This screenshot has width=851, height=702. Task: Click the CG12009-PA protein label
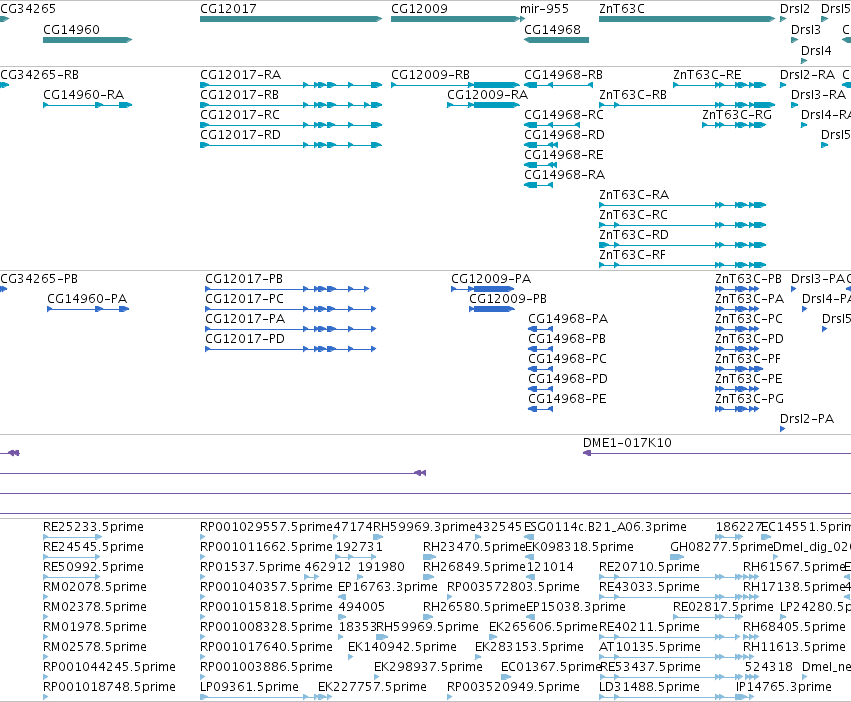pyautogui.click(x=491, y=279)
